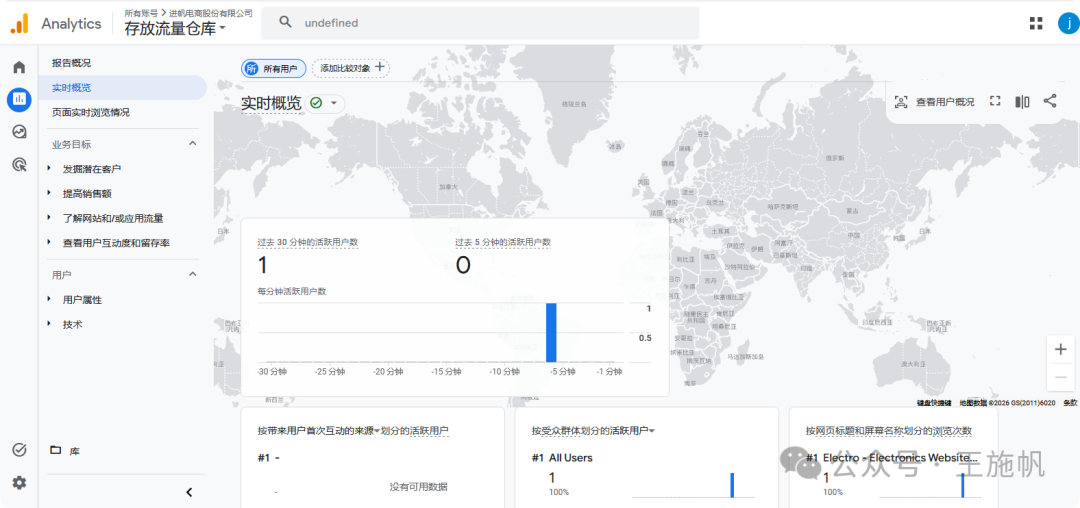Click 添加比较对象 button
Screen dimensions: 1080x508
(x=351, y=68)
